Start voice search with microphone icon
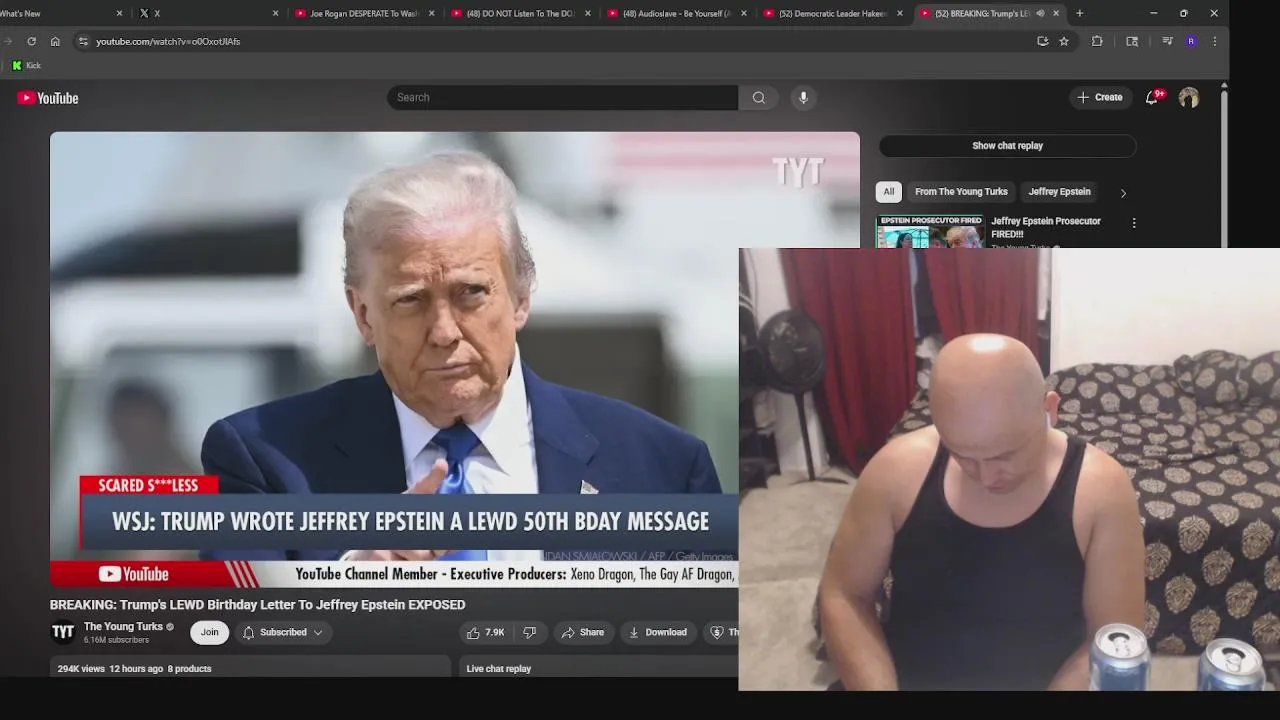The image size is (1280, 720). click(803, 97)
